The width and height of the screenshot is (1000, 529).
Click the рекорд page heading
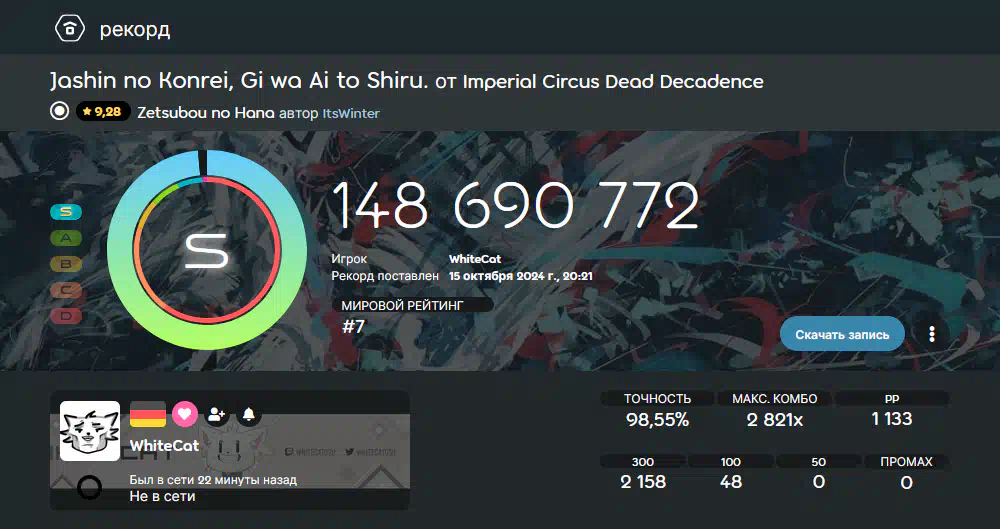click(x=135, y=30)
